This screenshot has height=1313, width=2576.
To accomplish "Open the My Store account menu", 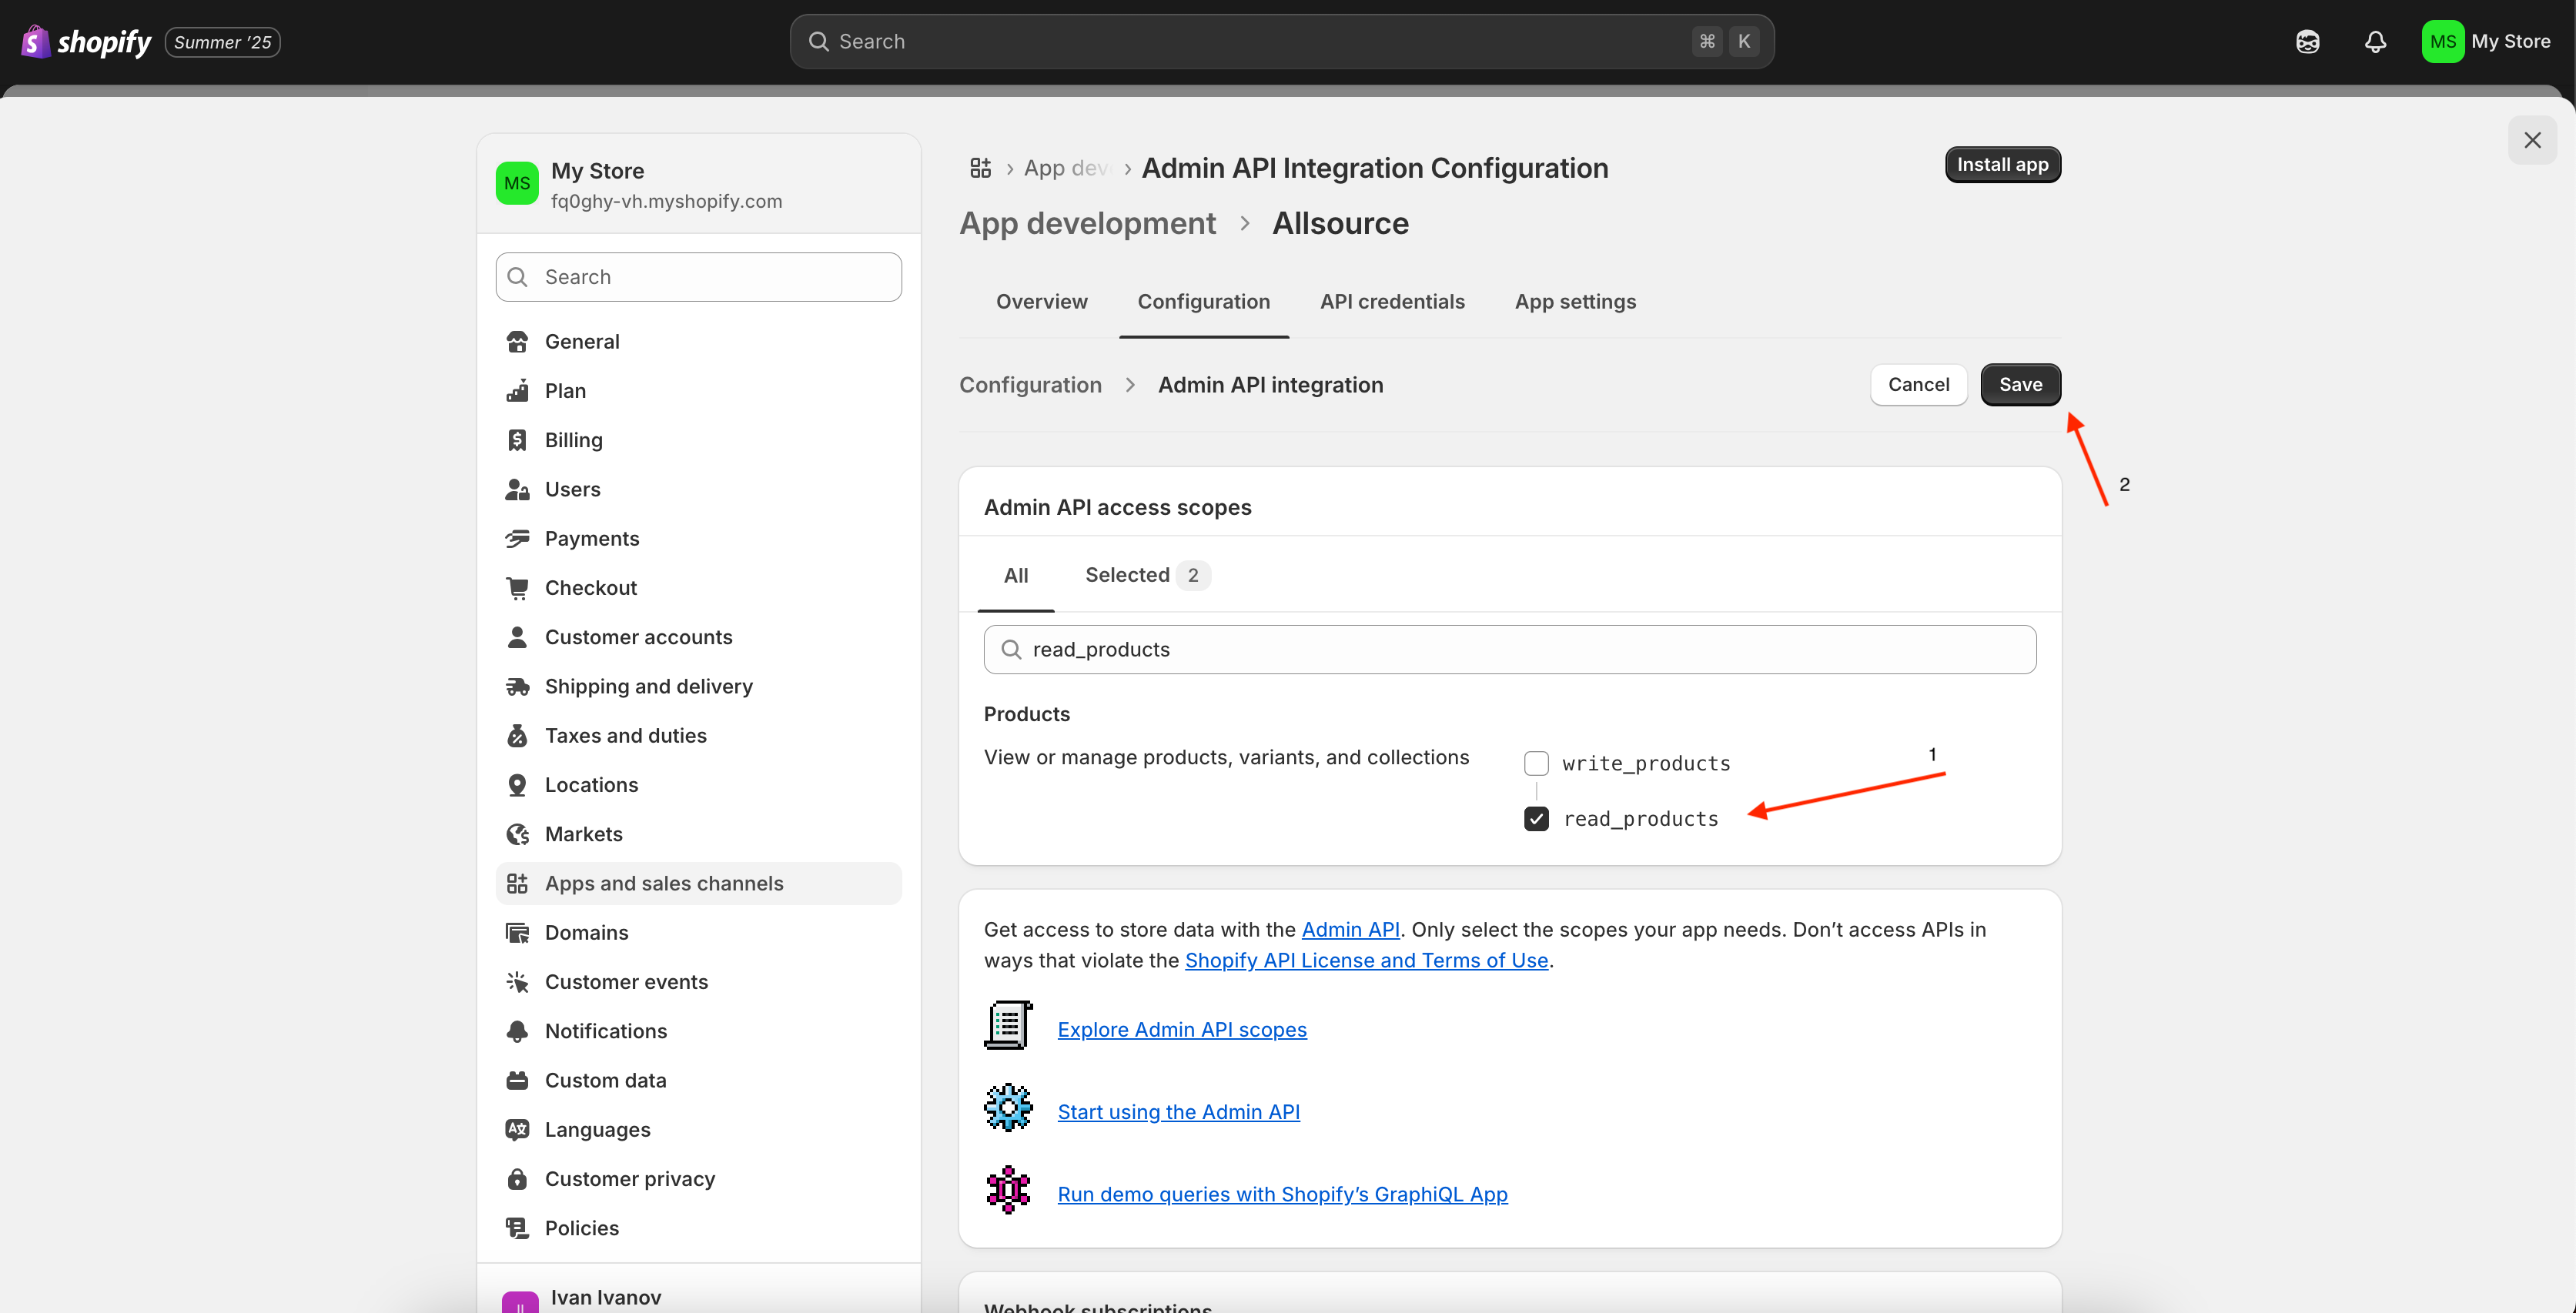I will tap(2486, 42).
